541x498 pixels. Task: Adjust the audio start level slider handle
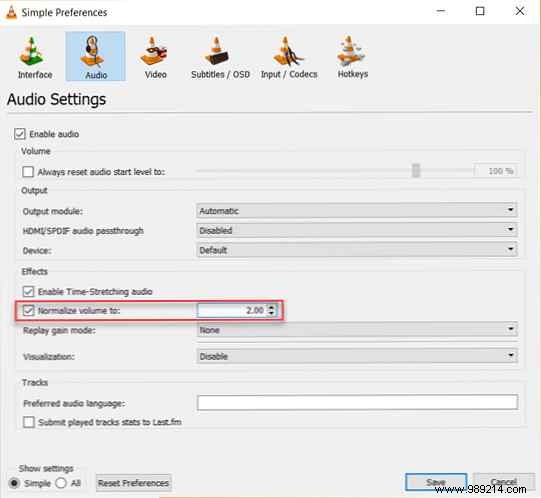[x=416, y=170]
